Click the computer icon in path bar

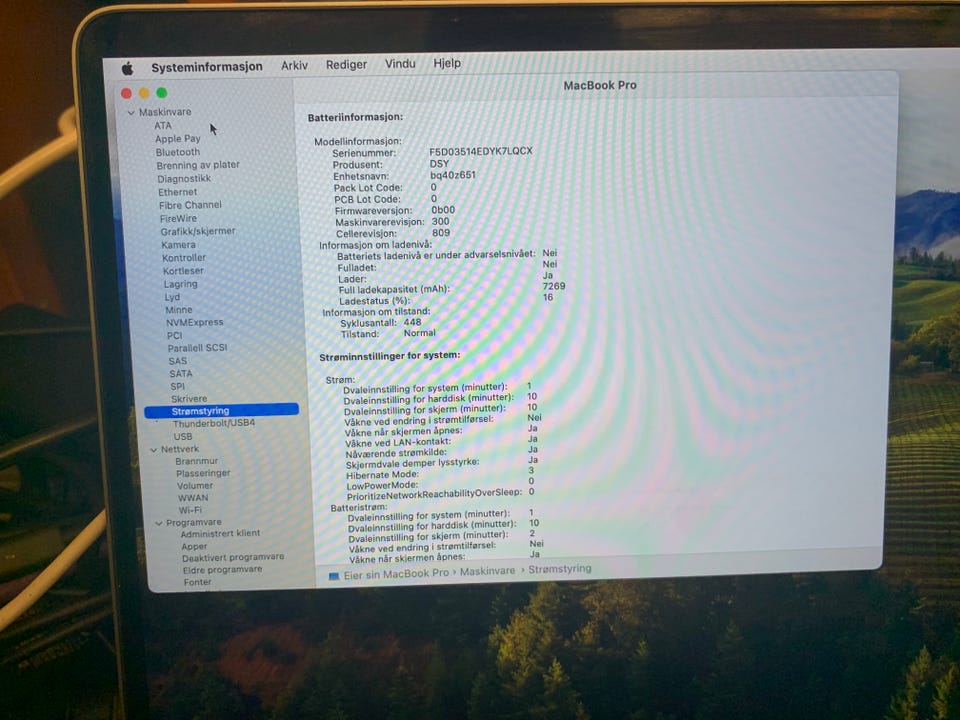(334, 576)
